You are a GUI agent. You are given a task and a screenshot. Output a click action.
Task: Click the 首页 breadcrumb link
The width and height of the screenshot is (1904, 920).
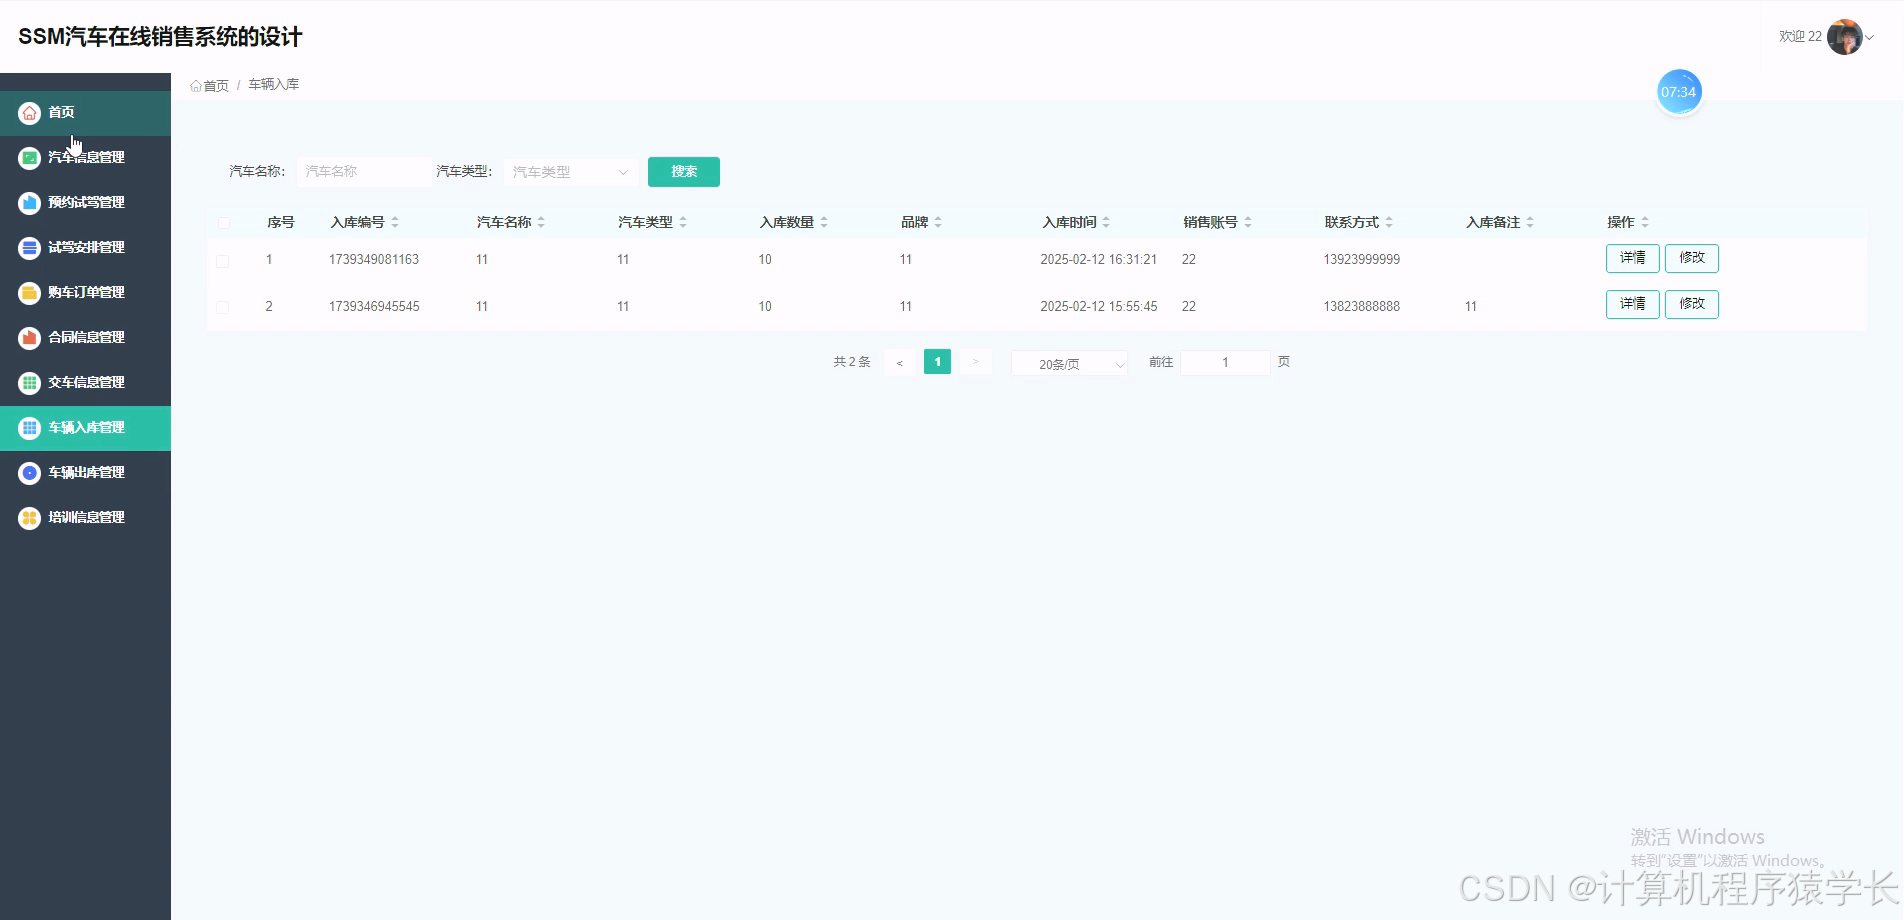(x=216, y=86)
